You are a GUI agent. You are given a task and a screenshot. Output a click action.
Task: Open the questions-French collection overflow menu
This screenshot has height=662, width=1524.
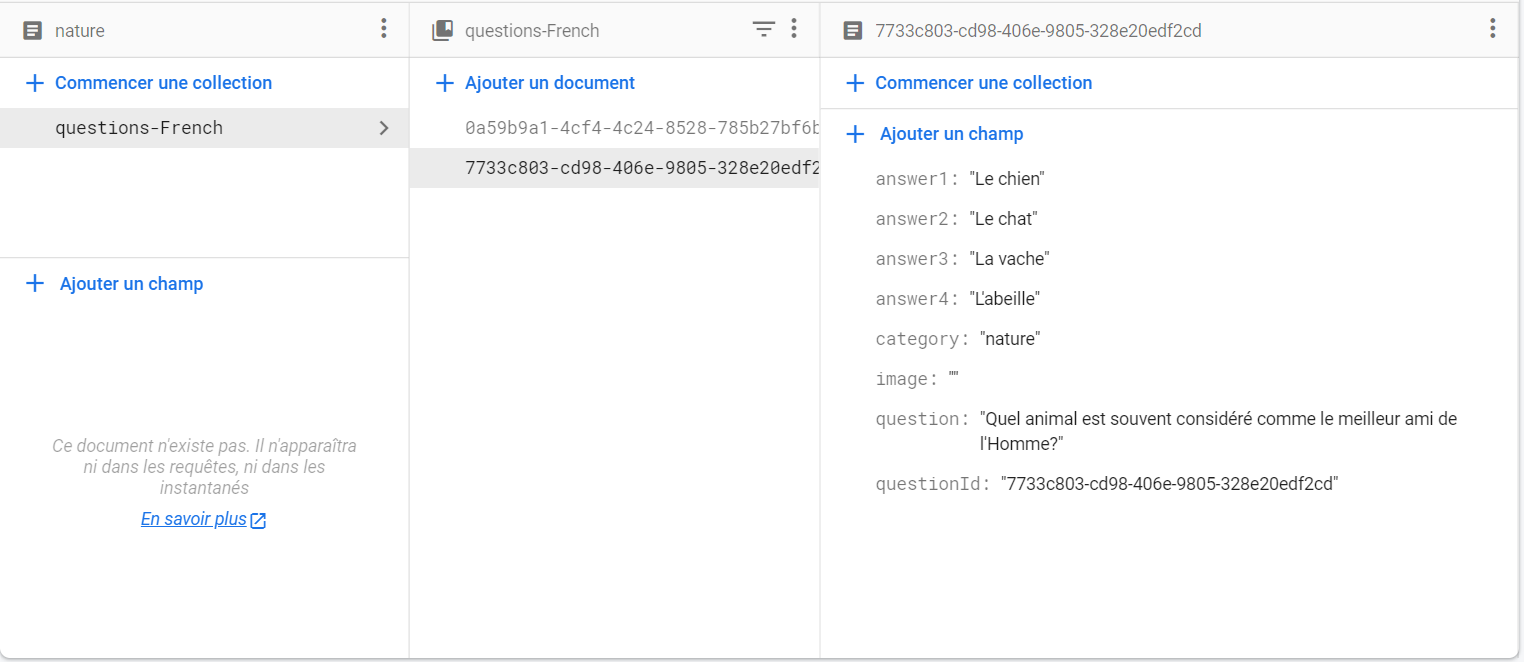coord(794,29)
